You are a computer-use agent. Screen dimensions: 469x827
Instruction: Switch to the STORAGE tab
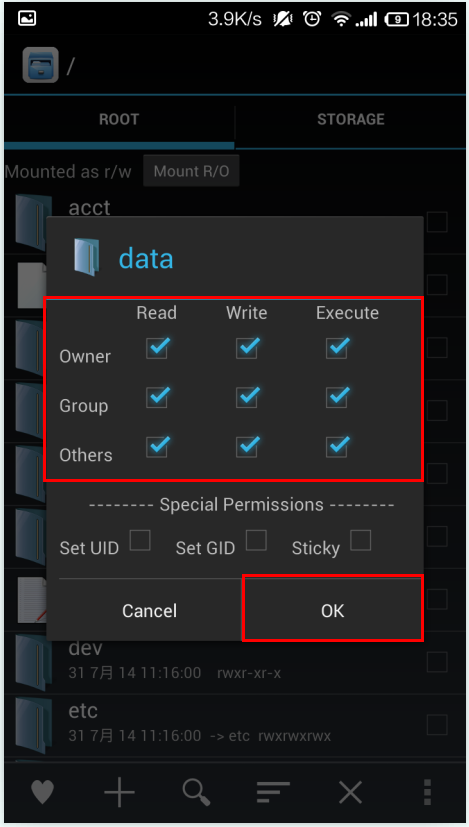[351, 119]
